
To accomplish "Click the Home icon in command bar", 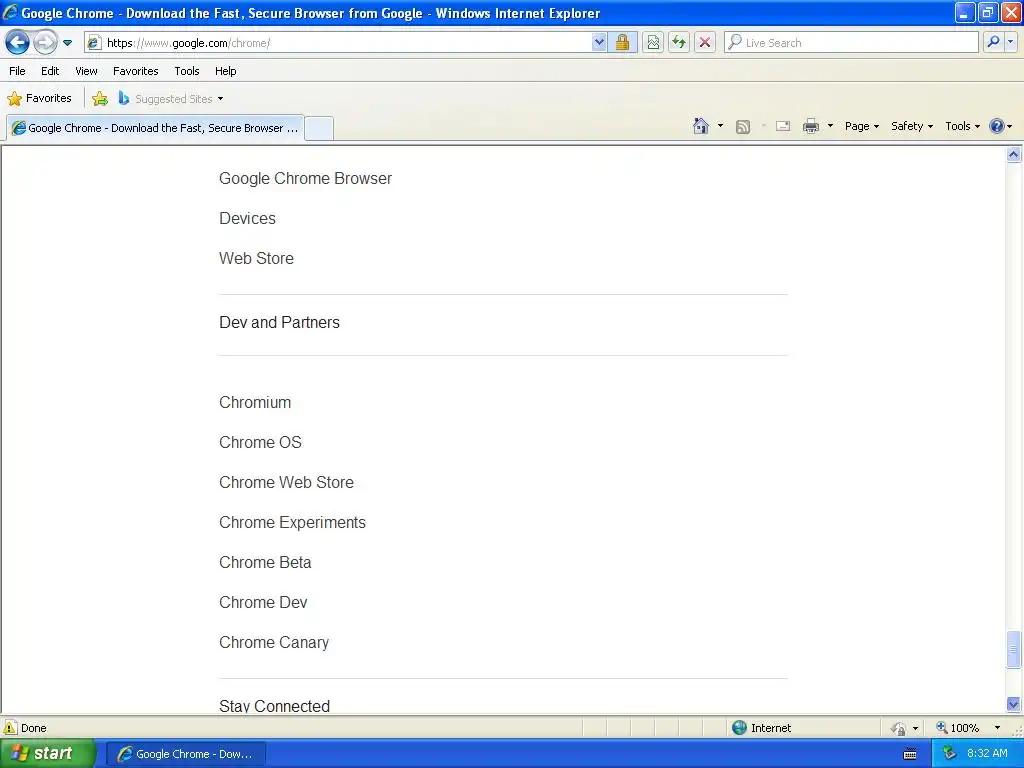I will [x=701, y=126].
